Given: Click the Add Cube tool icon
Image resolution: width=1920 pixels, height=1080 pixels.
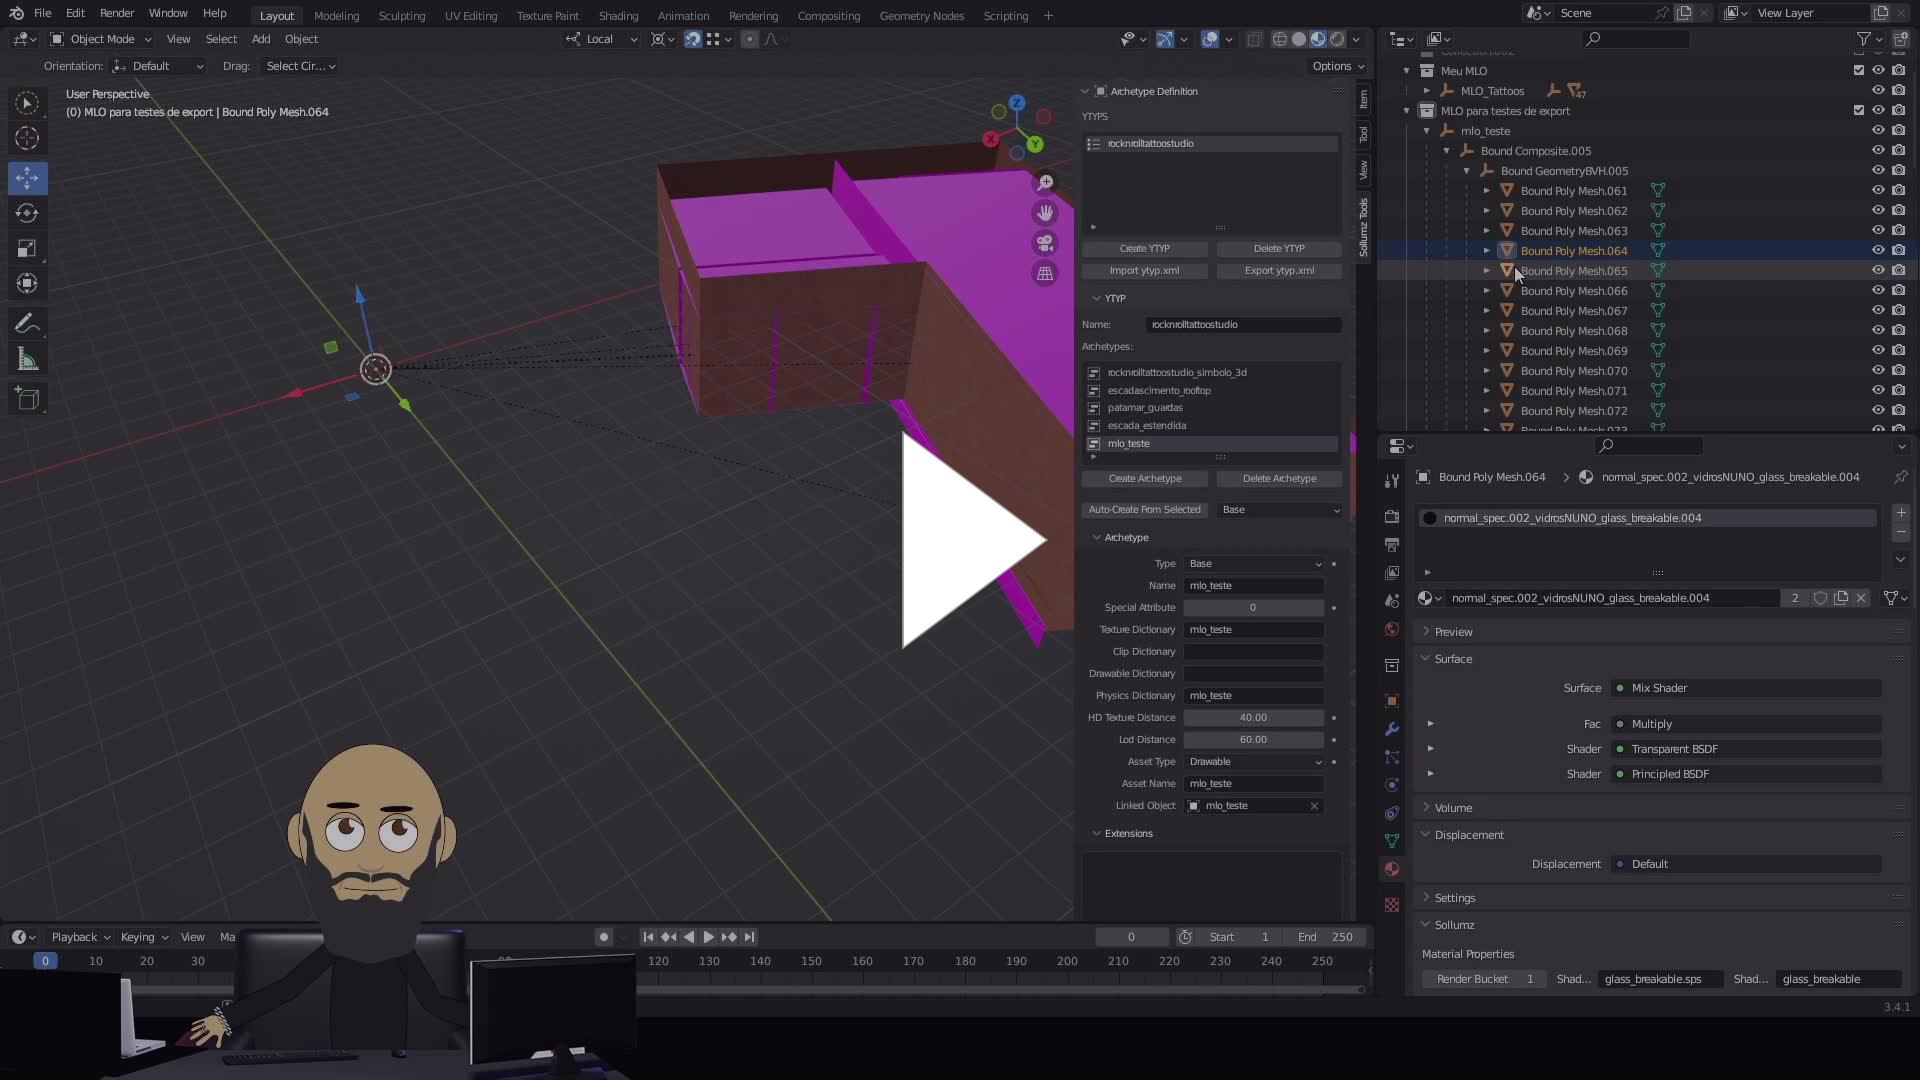Looking at the screenshot, I should coord(27,399).
